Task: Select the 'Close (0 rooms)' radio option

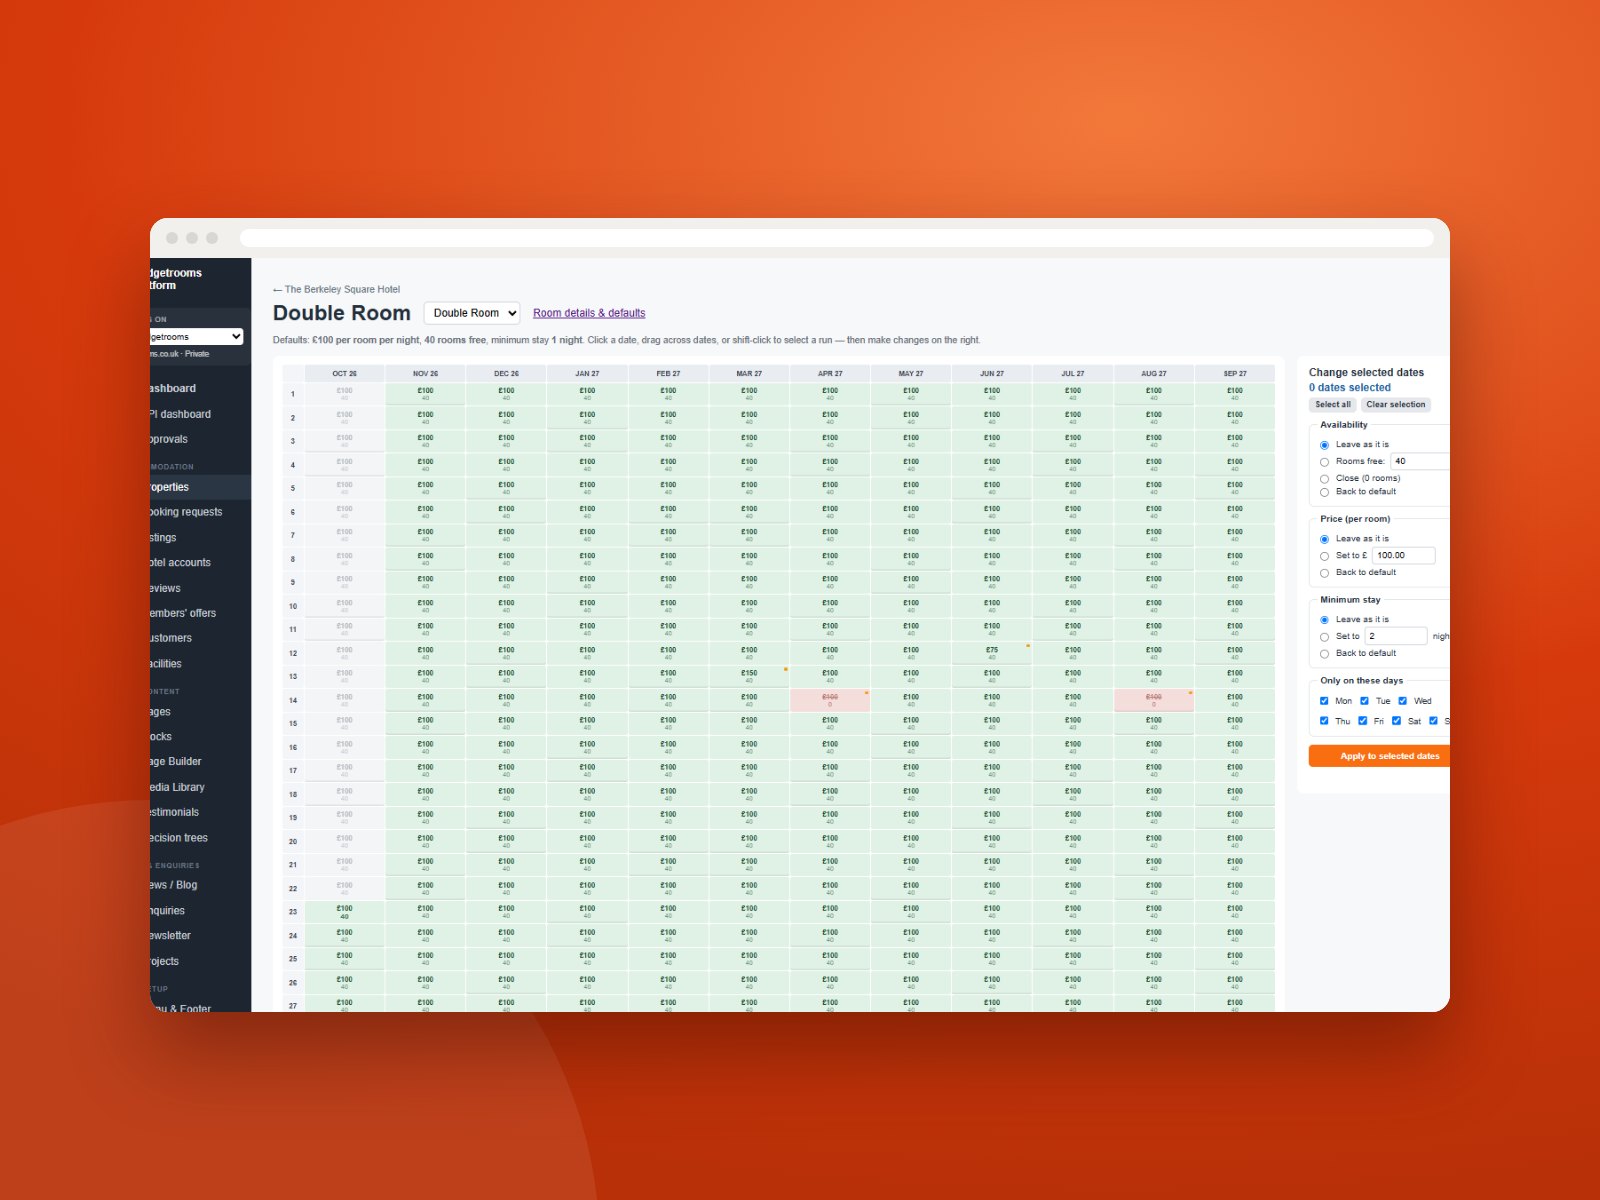Action: 1324,479
